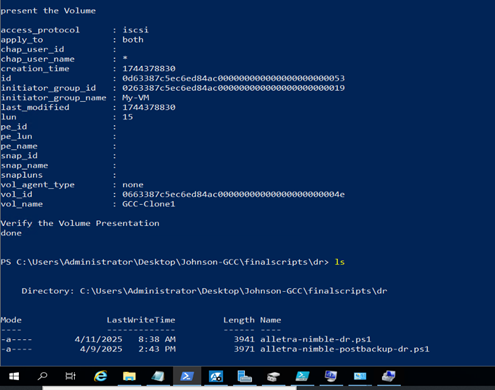Click file length 3971
495x390 pixels.
[244, 349]
